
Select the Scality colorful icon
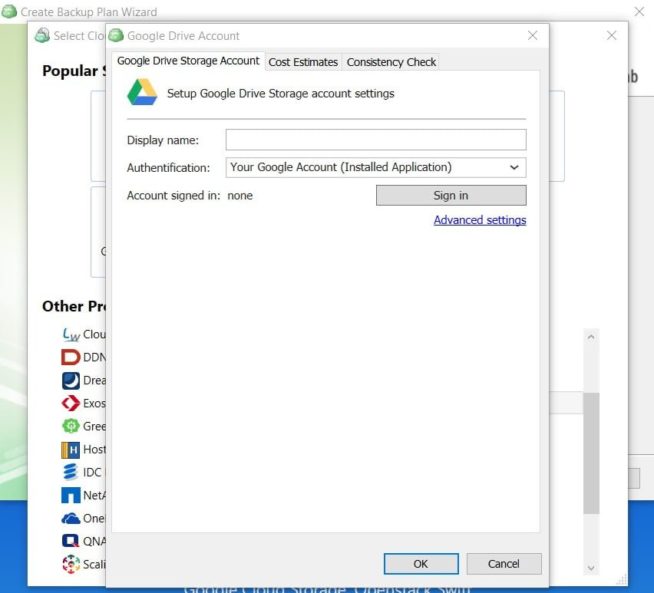[70, 564]
